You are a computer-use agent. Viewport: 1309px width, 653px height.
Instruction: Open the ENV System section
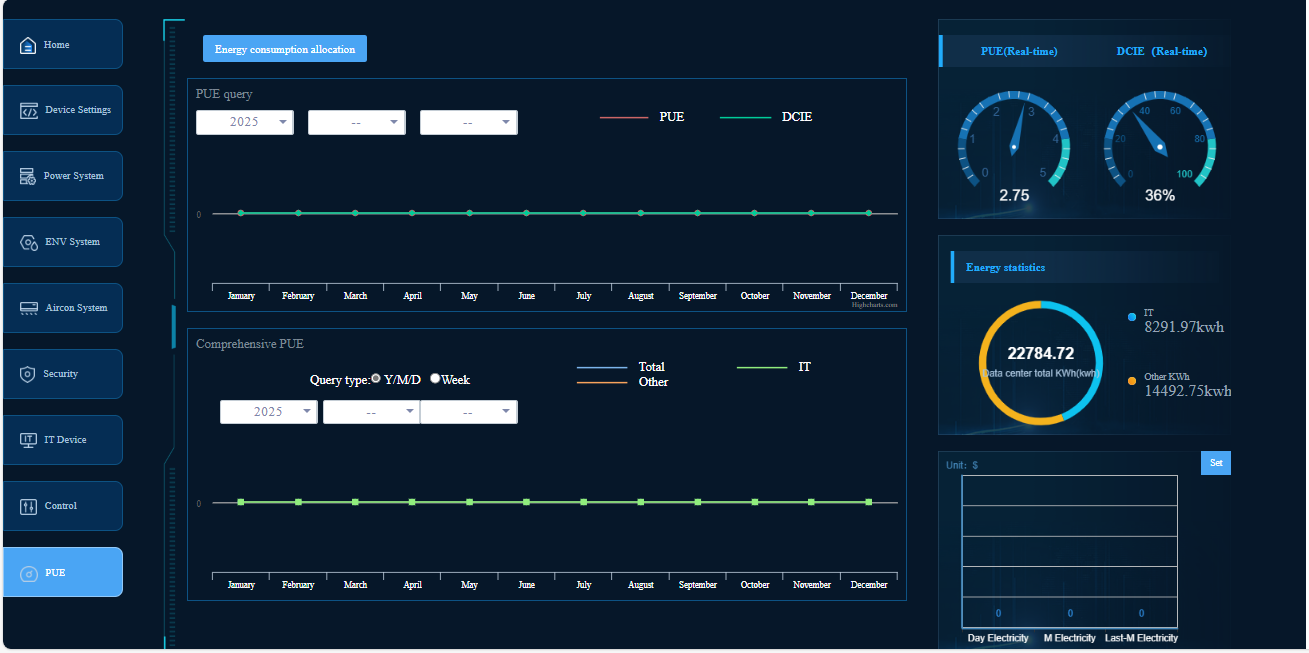(63, 242)
